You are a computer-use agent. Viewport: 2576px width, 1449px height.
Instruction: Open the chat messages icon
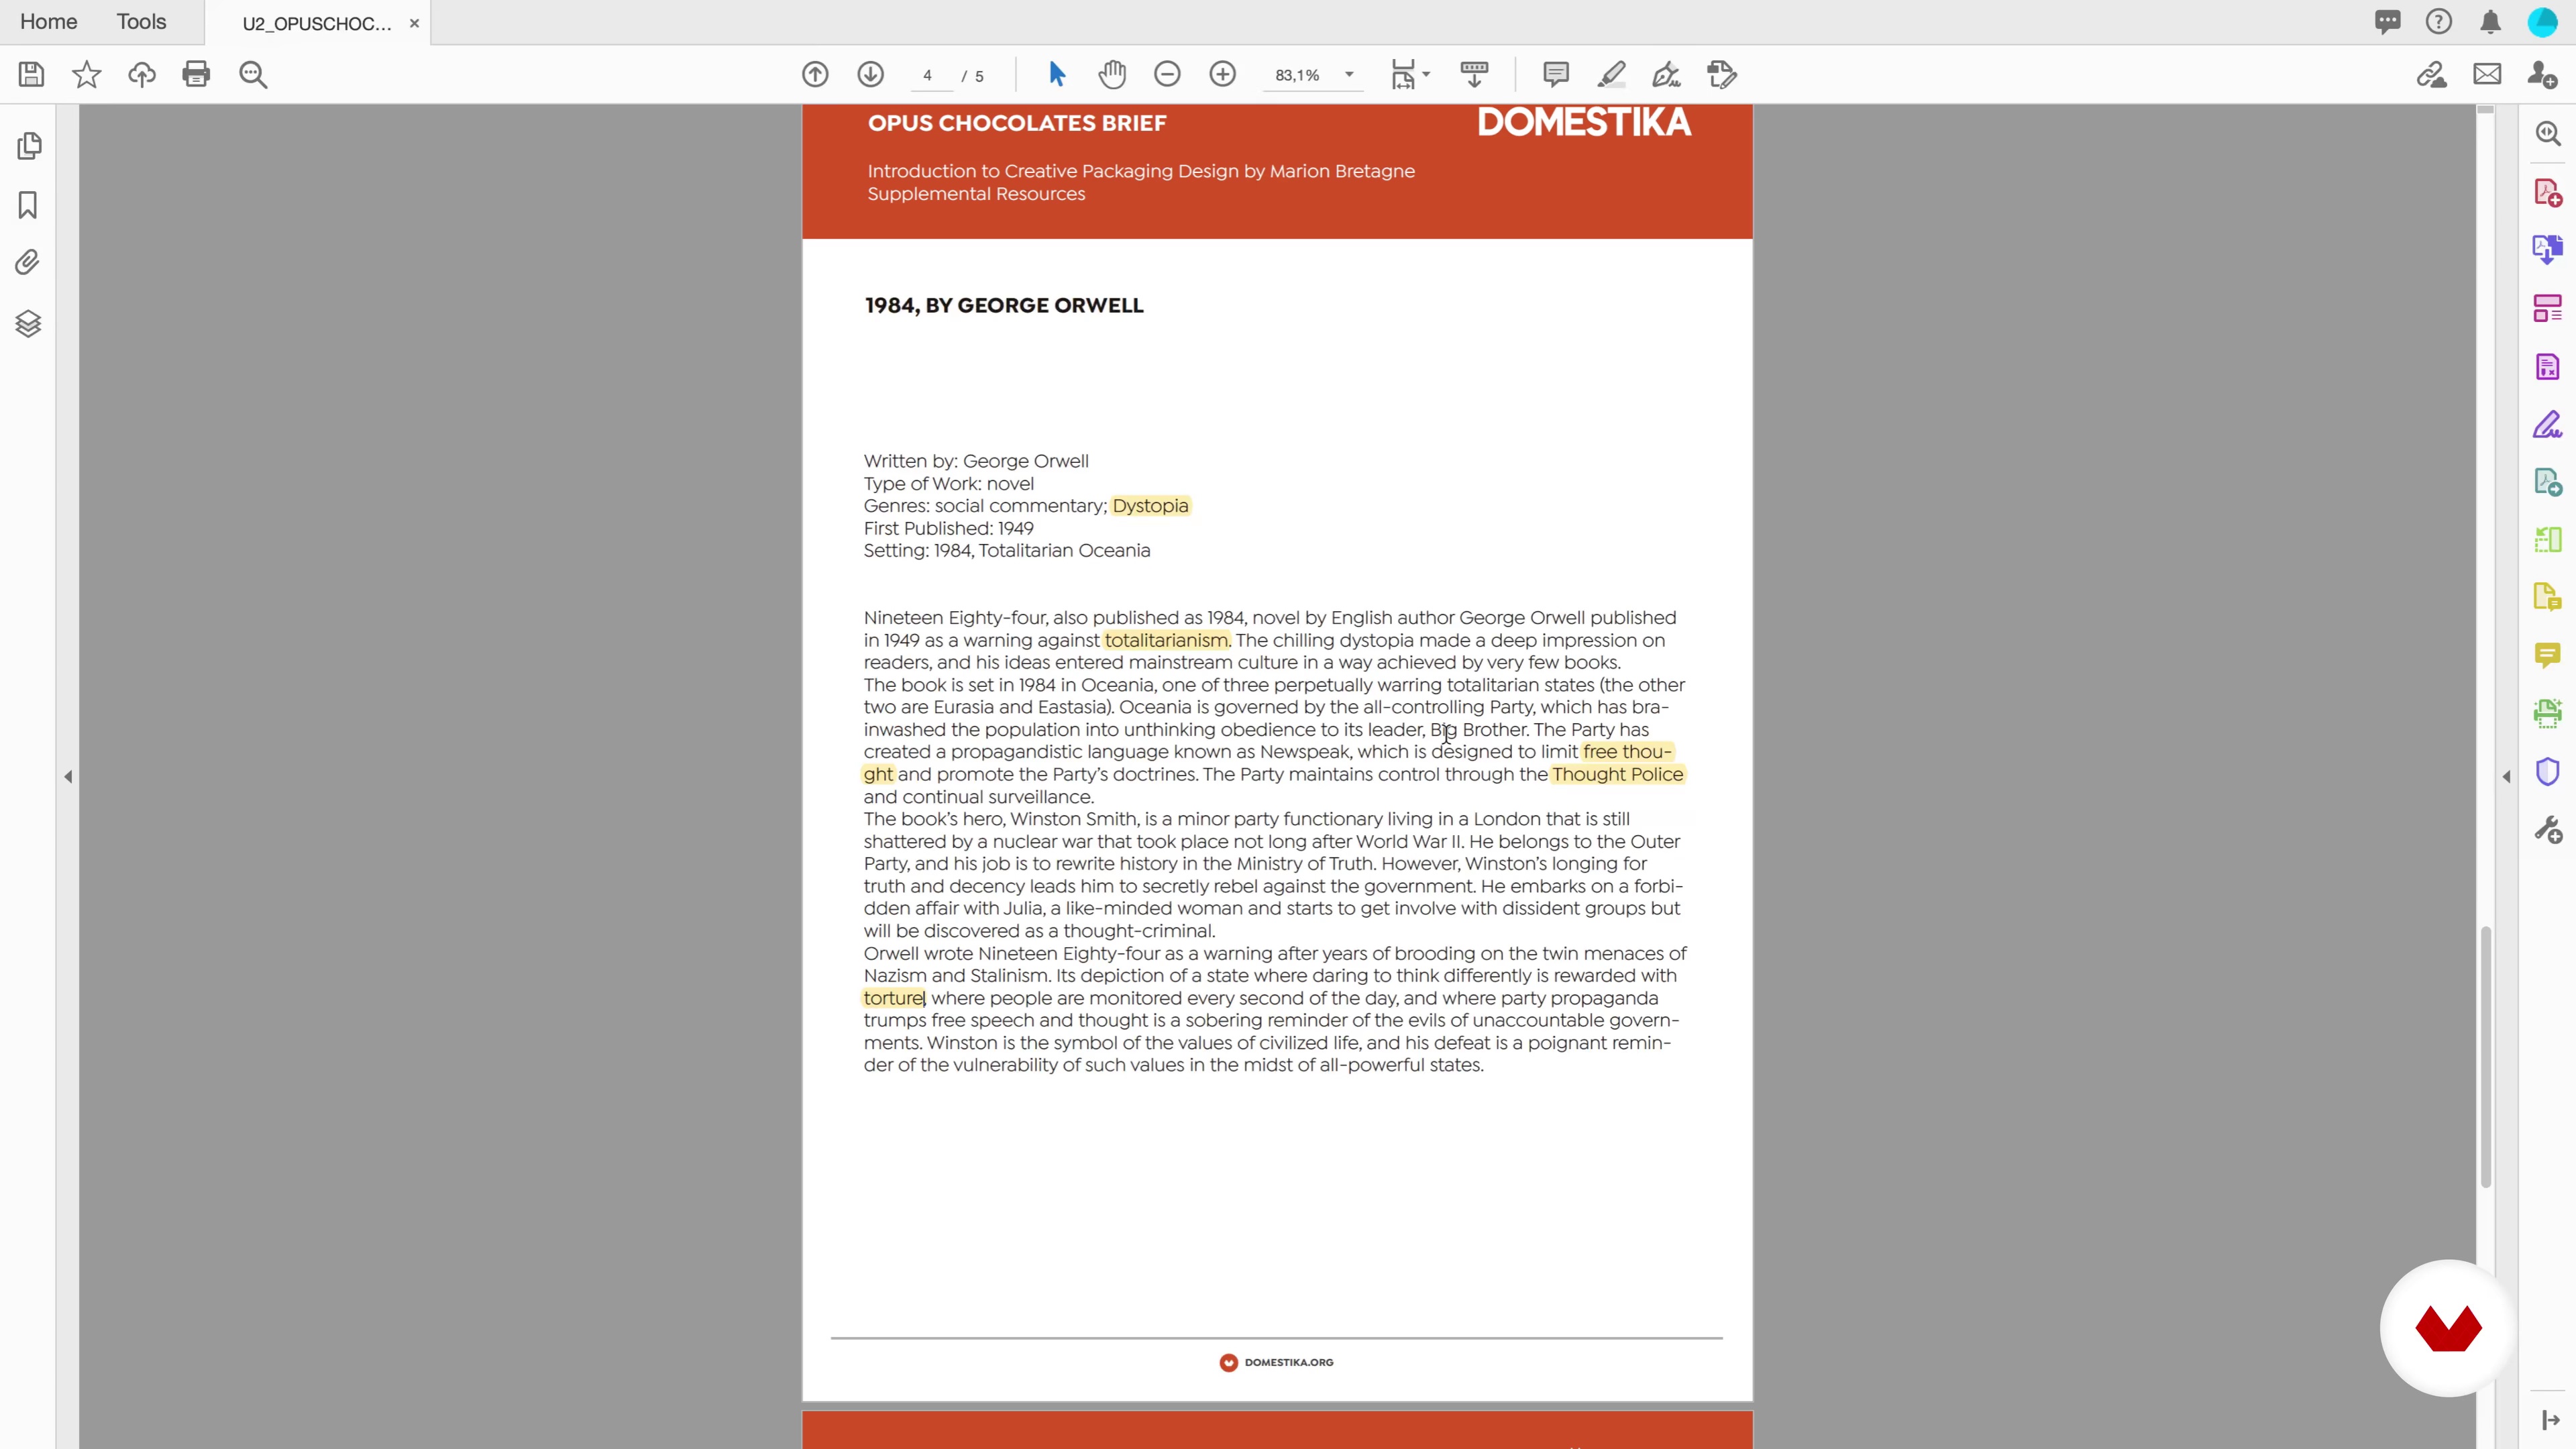click(x=2387, y=22)
